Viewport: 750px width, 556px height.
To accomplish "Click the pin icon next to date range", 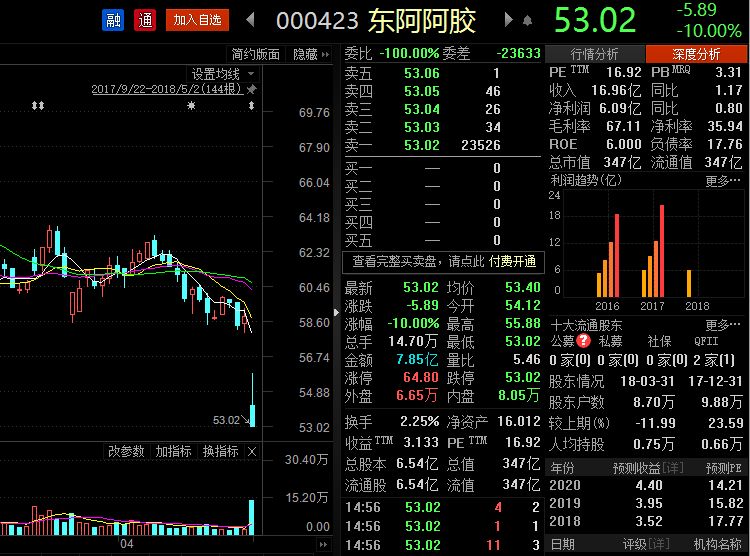I will coord(251,89).
